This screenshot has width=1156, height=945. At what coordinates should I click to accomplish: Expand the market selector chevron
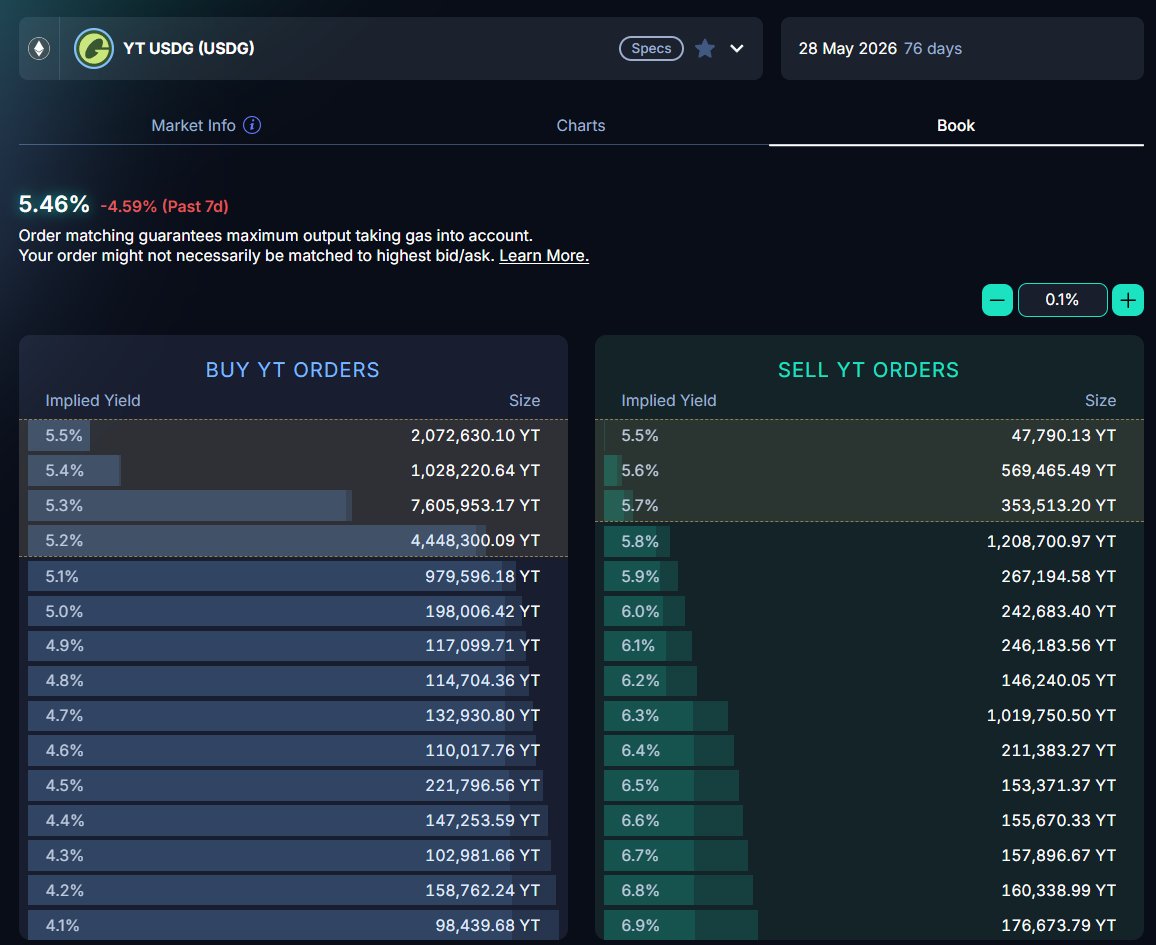coord(737,49)
